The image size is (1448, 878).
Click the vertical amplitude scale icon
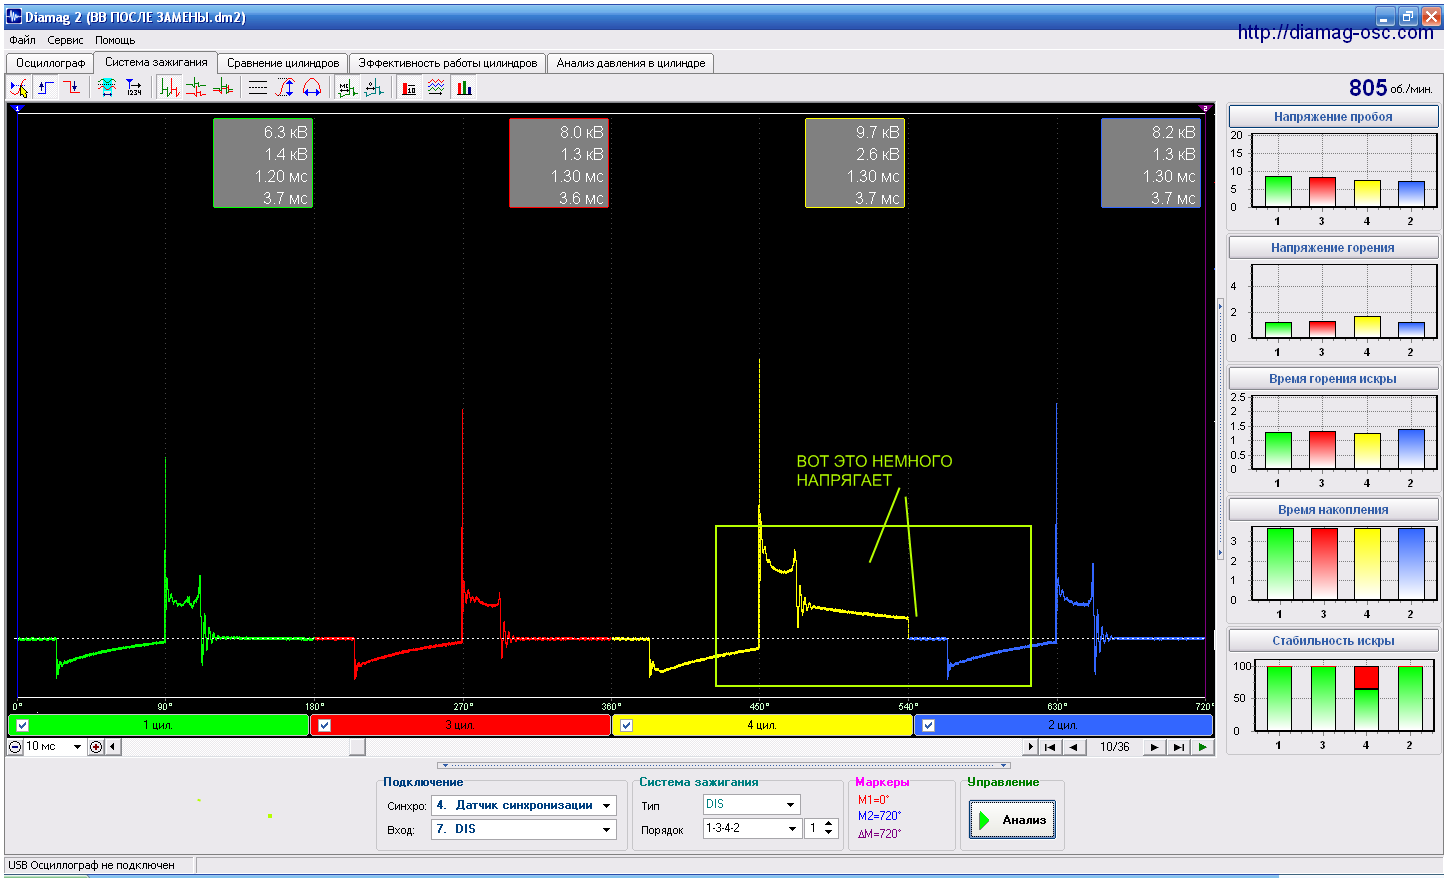285,88
